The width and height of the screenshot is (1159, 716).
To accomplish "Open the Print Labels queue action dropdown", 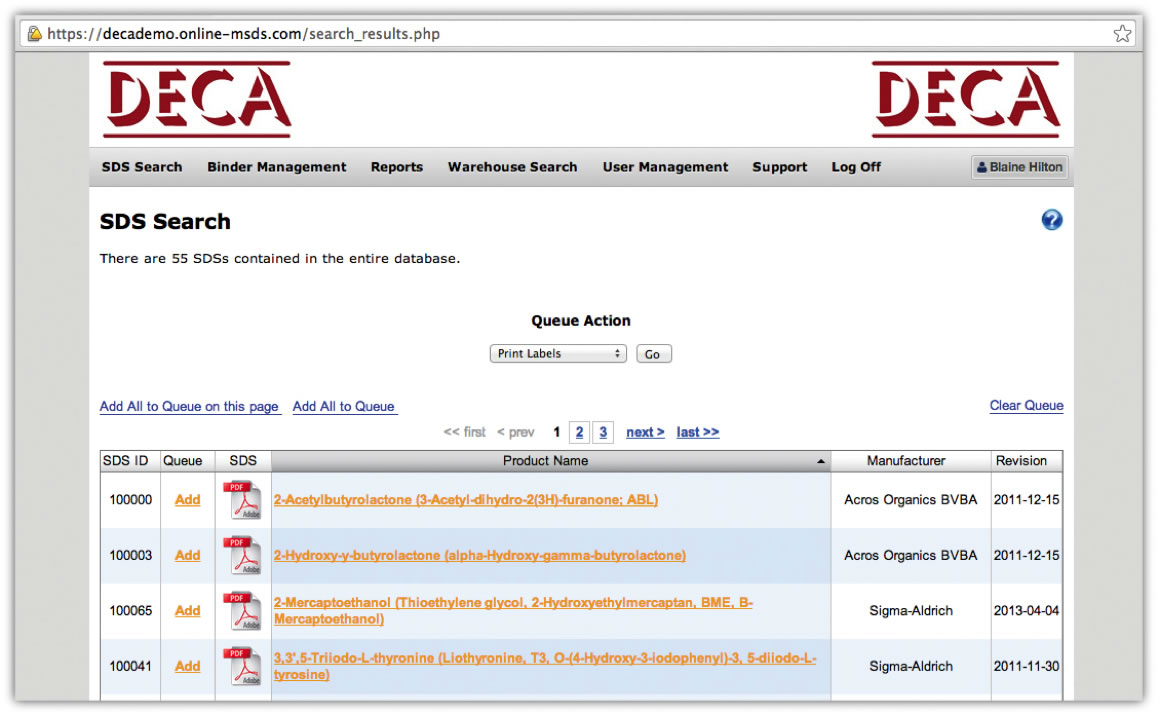I will pyautogui.click(x=557, y=354).
